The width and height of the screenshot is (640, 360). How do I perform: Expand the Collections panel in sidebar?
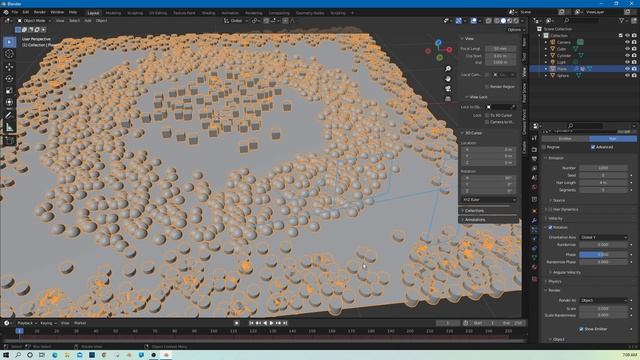[474, 211]
